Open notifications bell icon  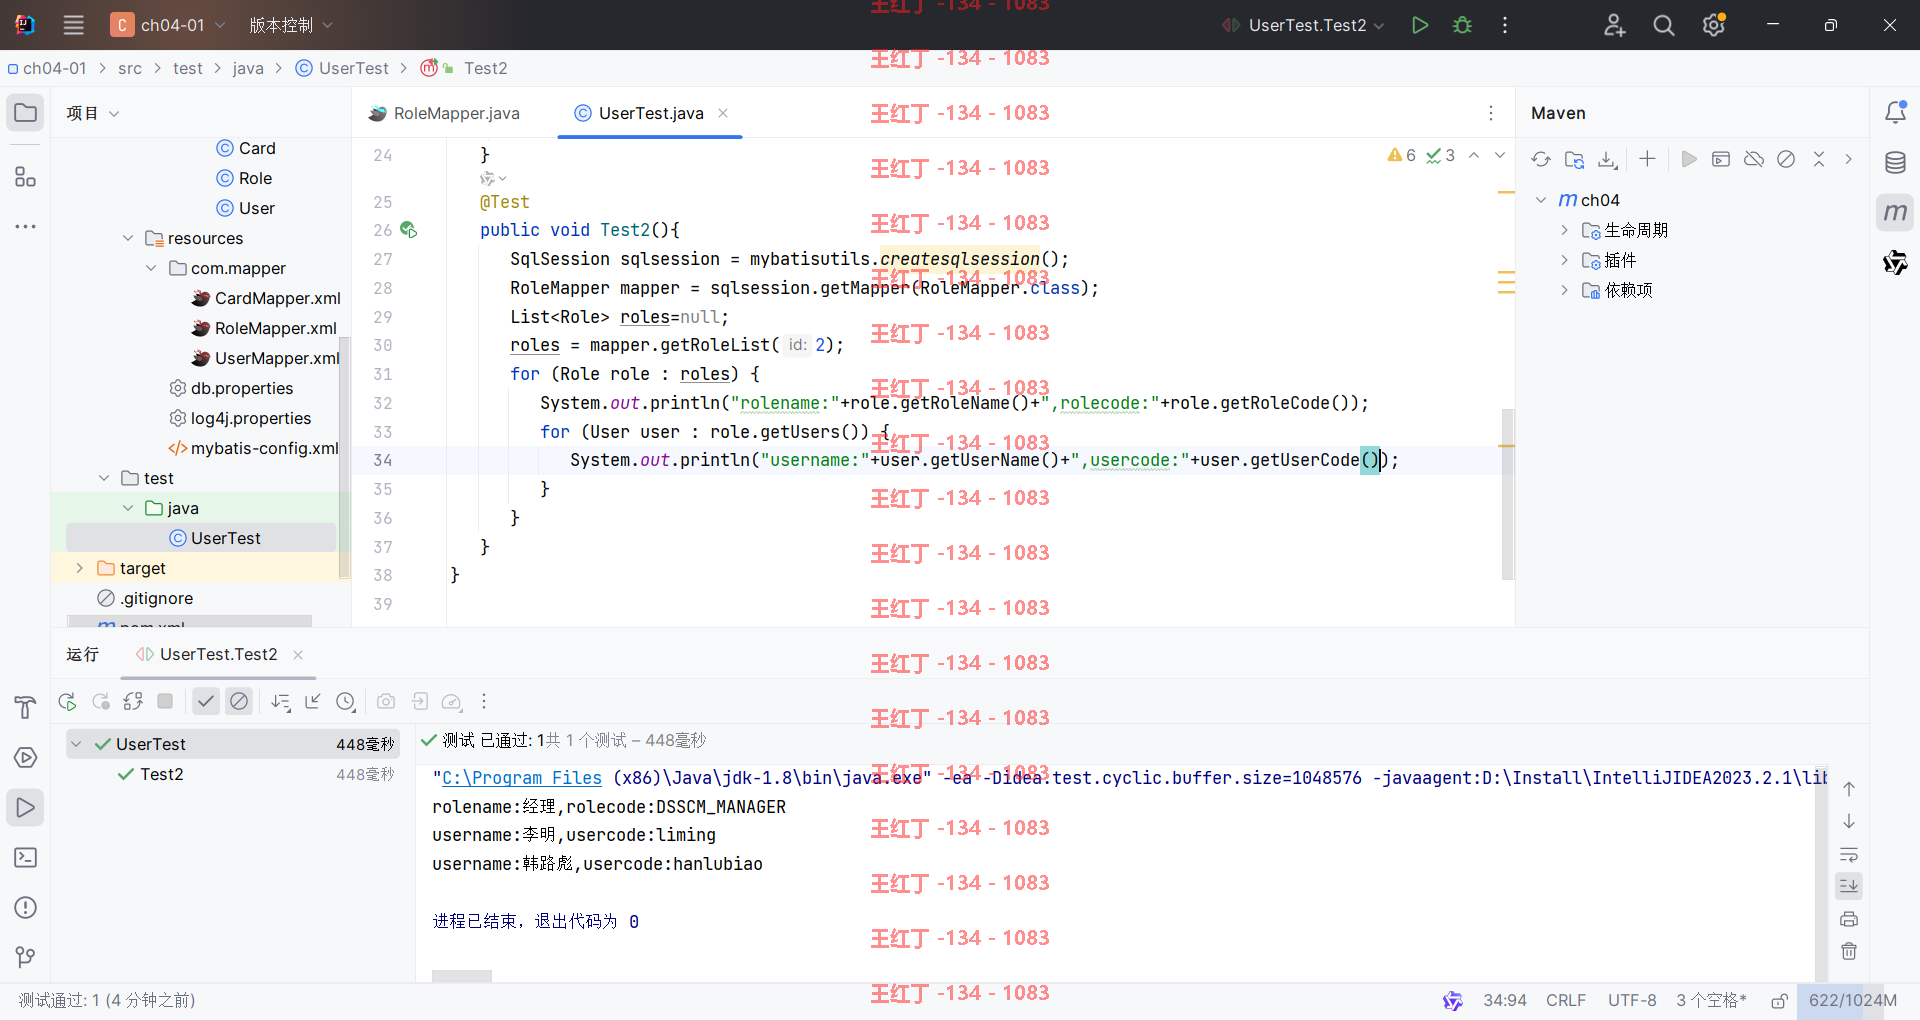coord(1895,113)
